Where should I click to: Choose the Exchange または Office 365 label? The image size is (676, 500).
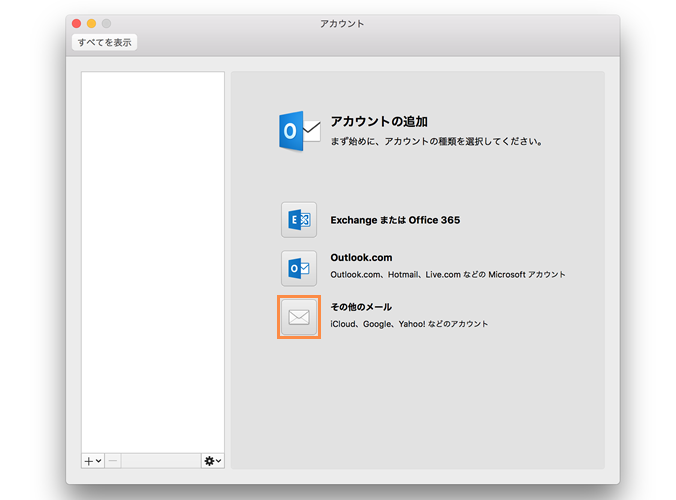tap(395, 220)
